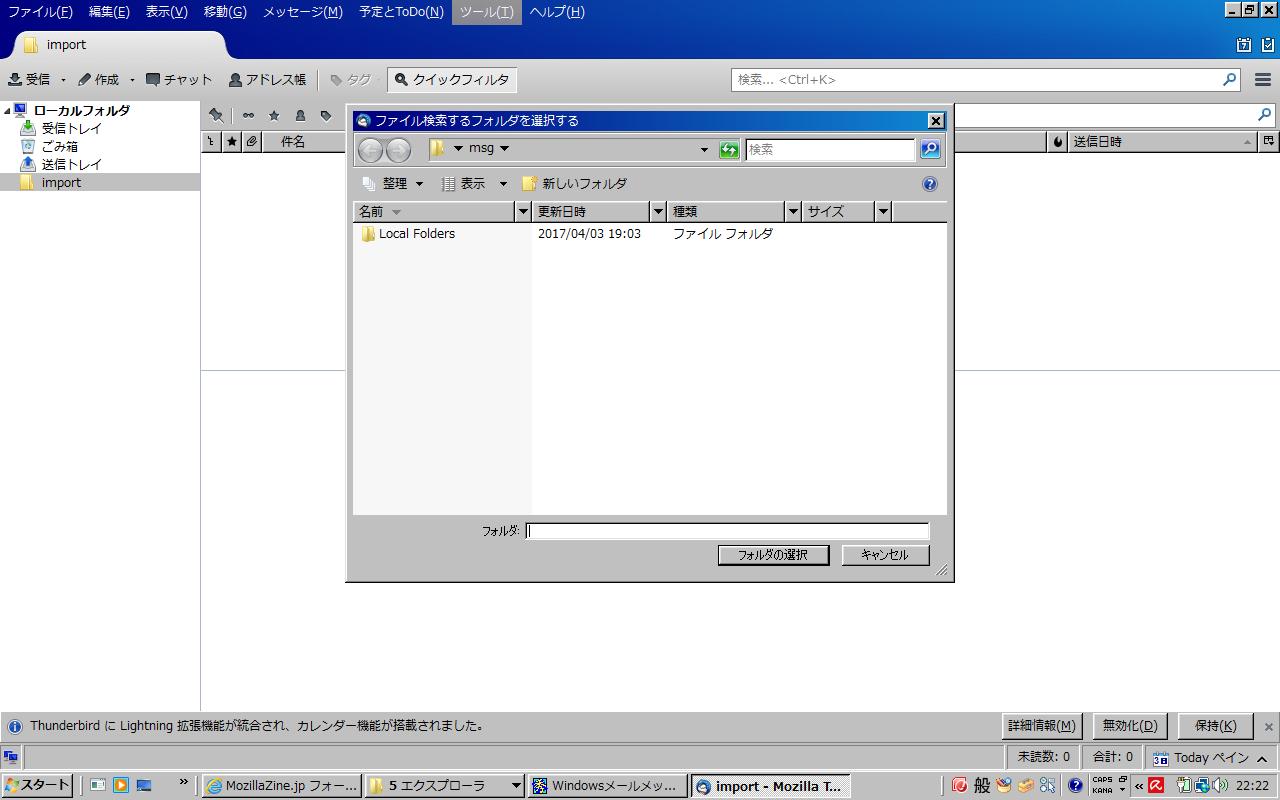Open the アドレス帳 address book
This screenshot has width=1280, height=800.
tap(267, 80)
